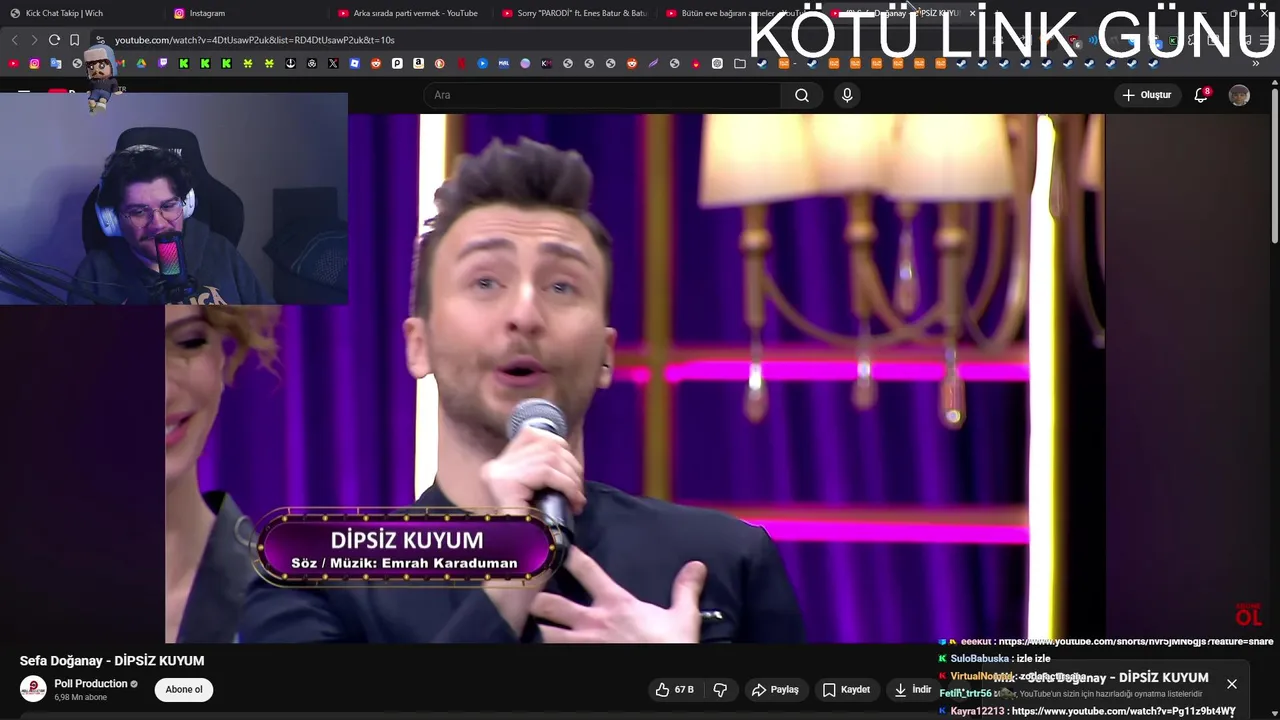Open the Roblox bookmark icon

coord(354,63)
